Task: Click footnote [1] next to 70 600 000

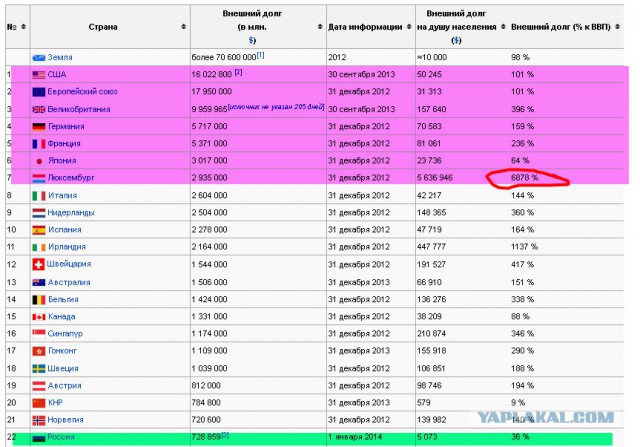Action: (261, 56)
